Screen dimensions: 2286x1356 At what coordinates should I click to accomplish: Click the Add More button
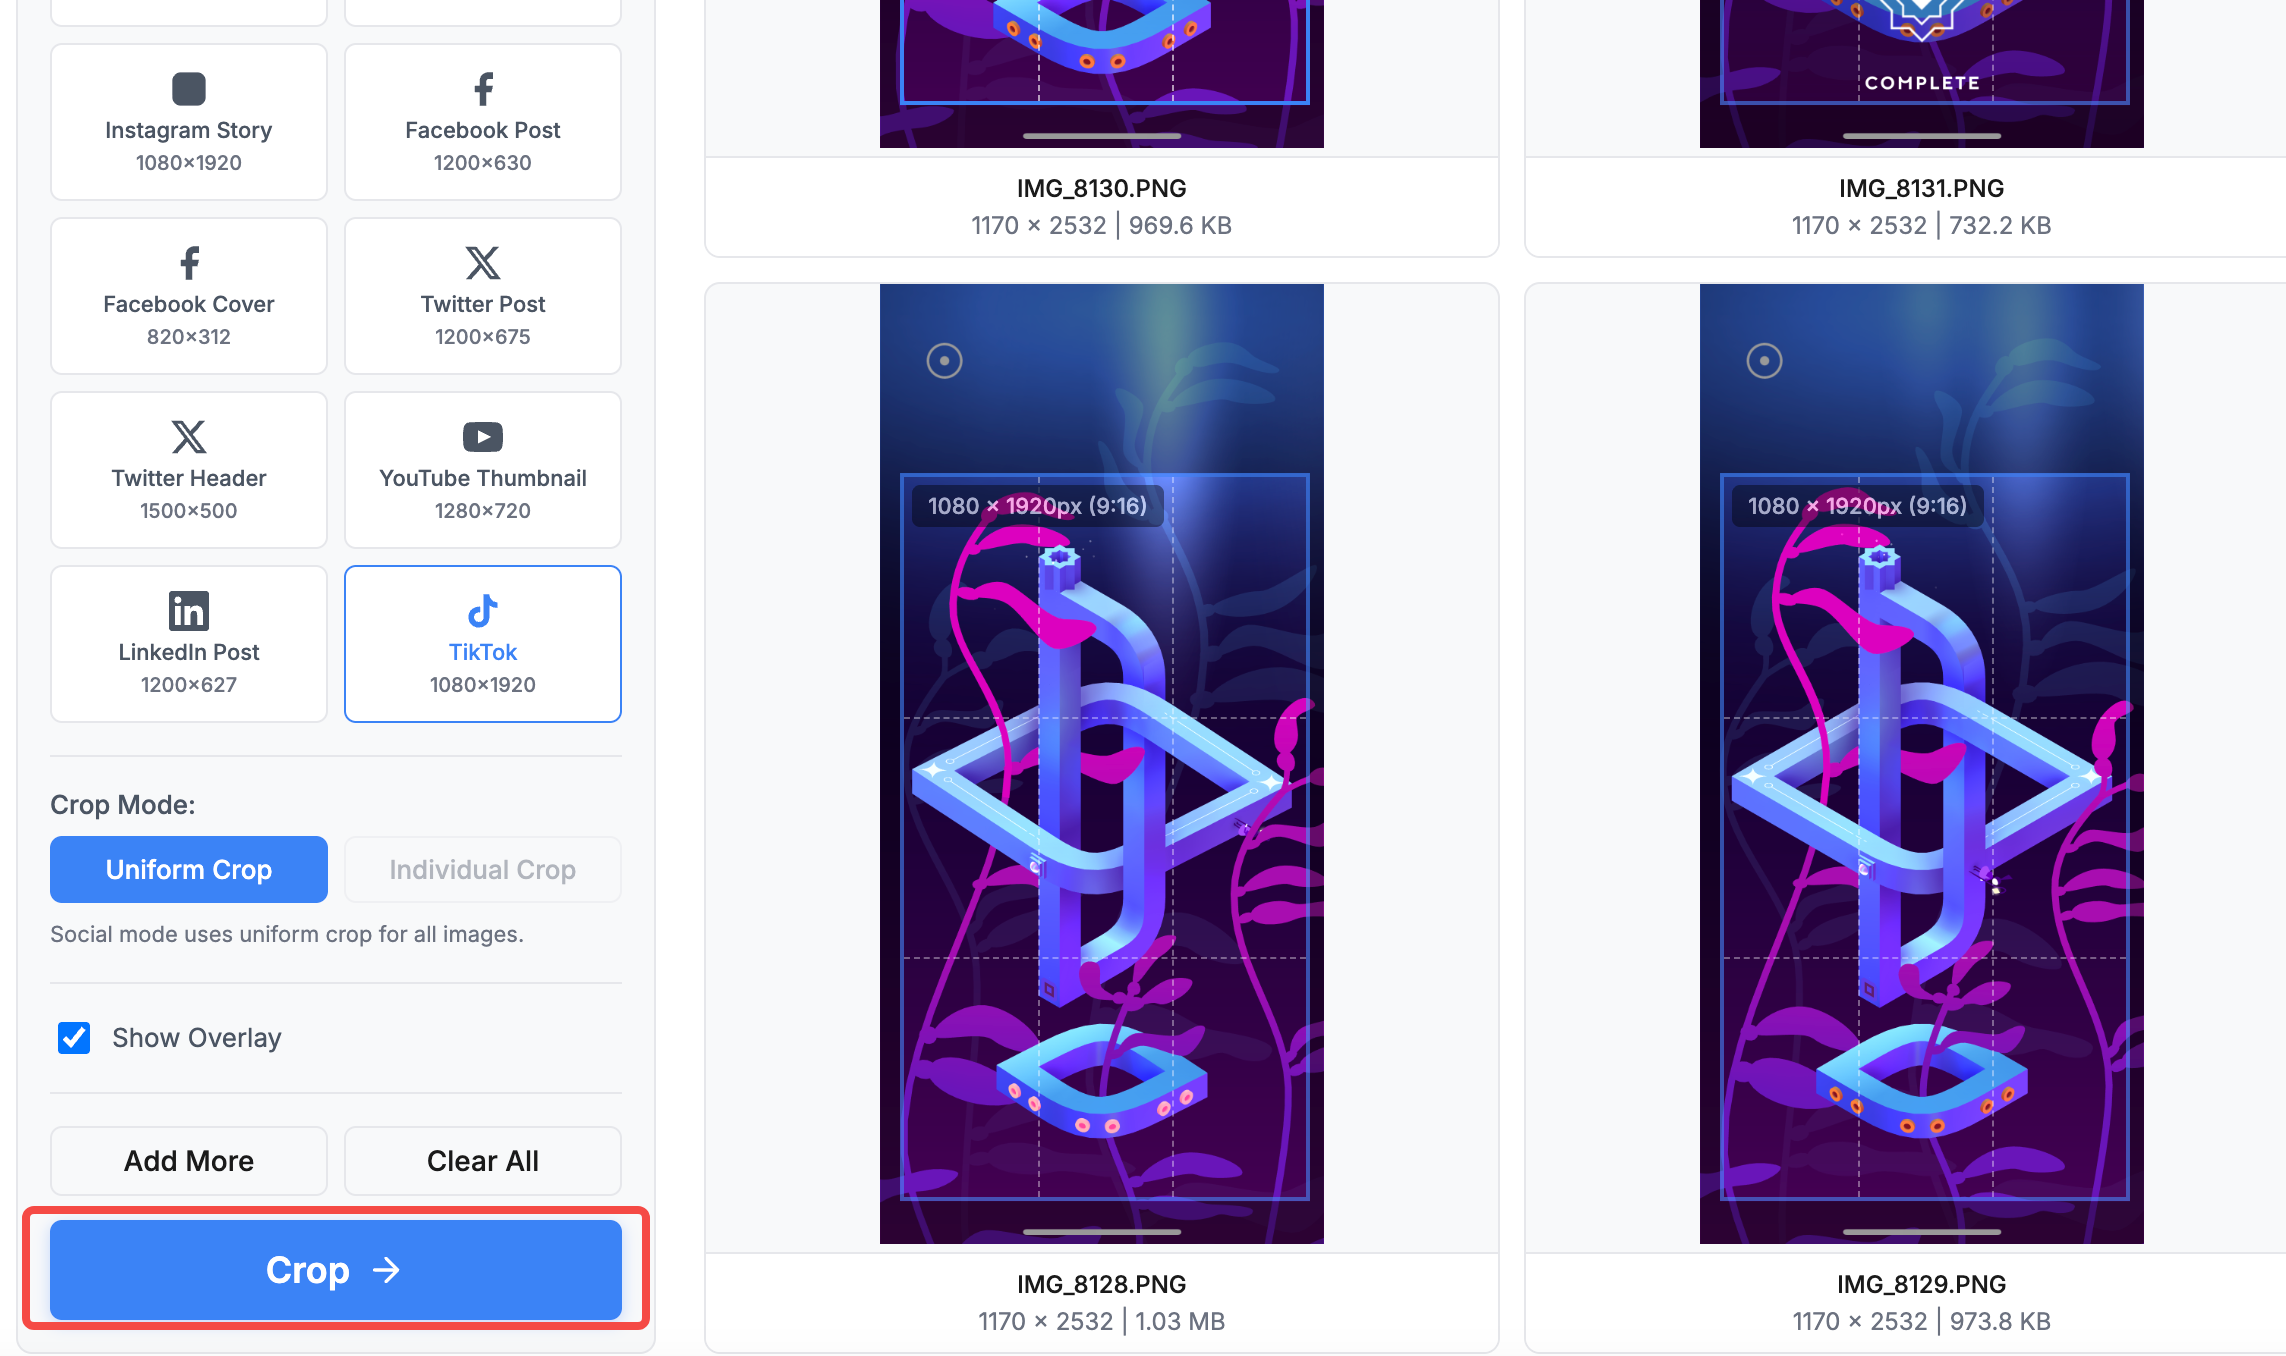(x=189, y=1161)
